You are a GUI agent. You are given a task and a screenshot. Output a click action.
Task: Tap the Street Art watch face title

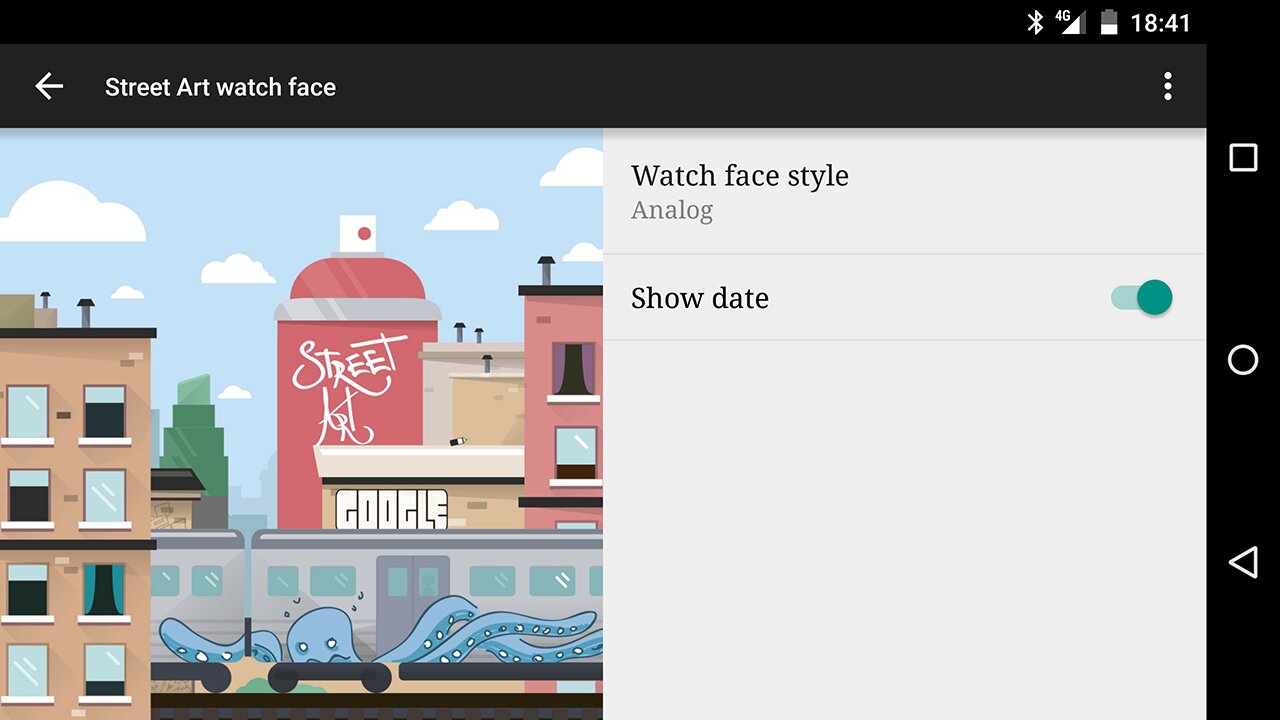tap(220, 87)
